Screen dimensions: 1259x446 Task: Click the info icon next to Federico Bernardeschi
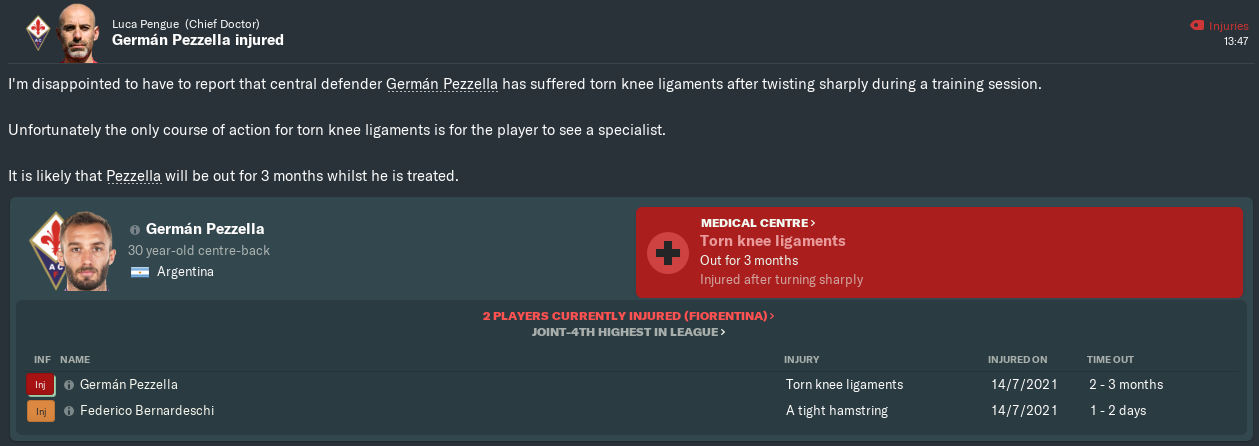coord(68,411)
